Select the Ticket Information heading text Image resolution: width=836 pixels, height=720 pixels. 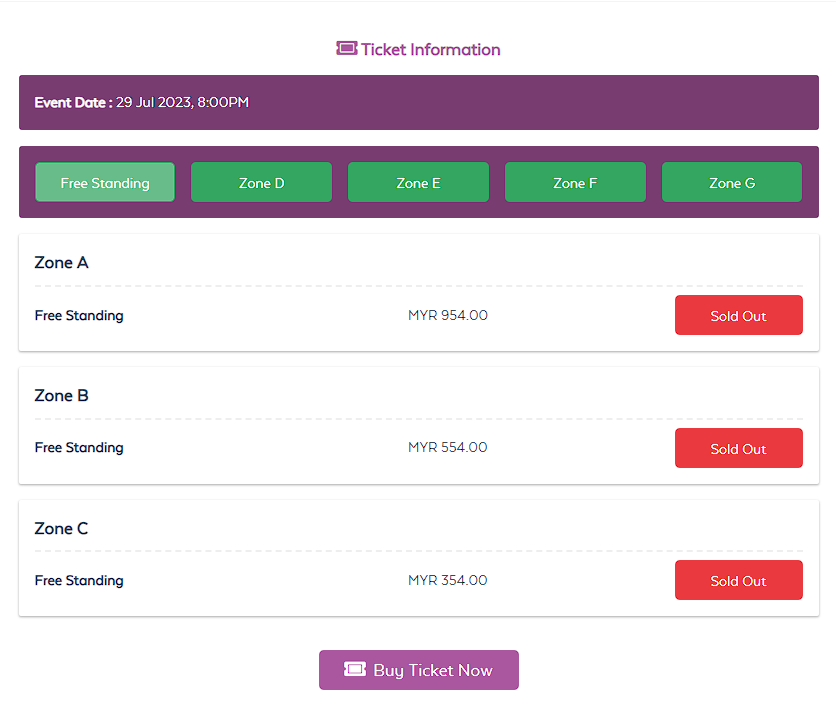(x=431, y=50)
